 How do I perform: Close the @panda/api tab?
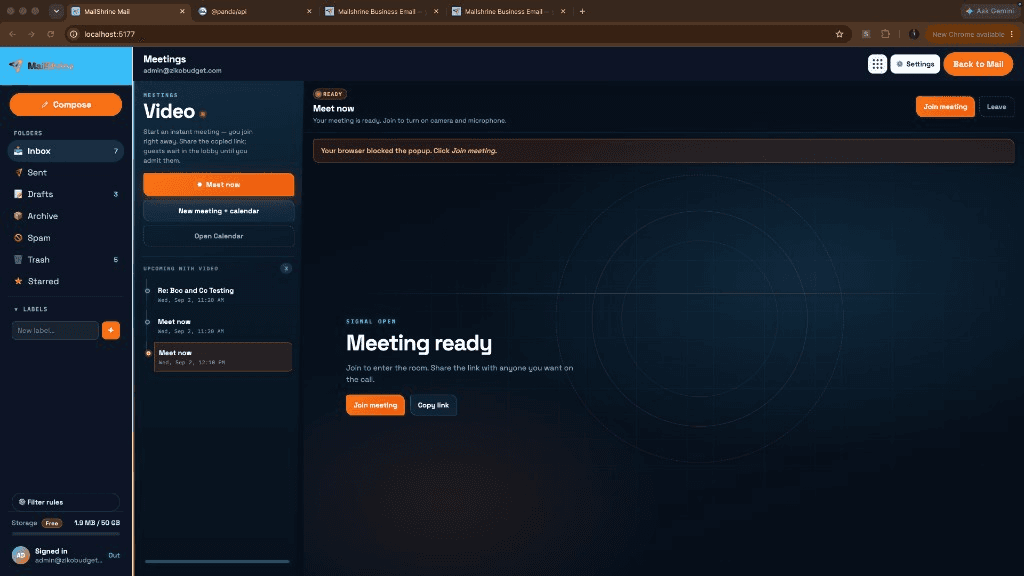(309, 11)
